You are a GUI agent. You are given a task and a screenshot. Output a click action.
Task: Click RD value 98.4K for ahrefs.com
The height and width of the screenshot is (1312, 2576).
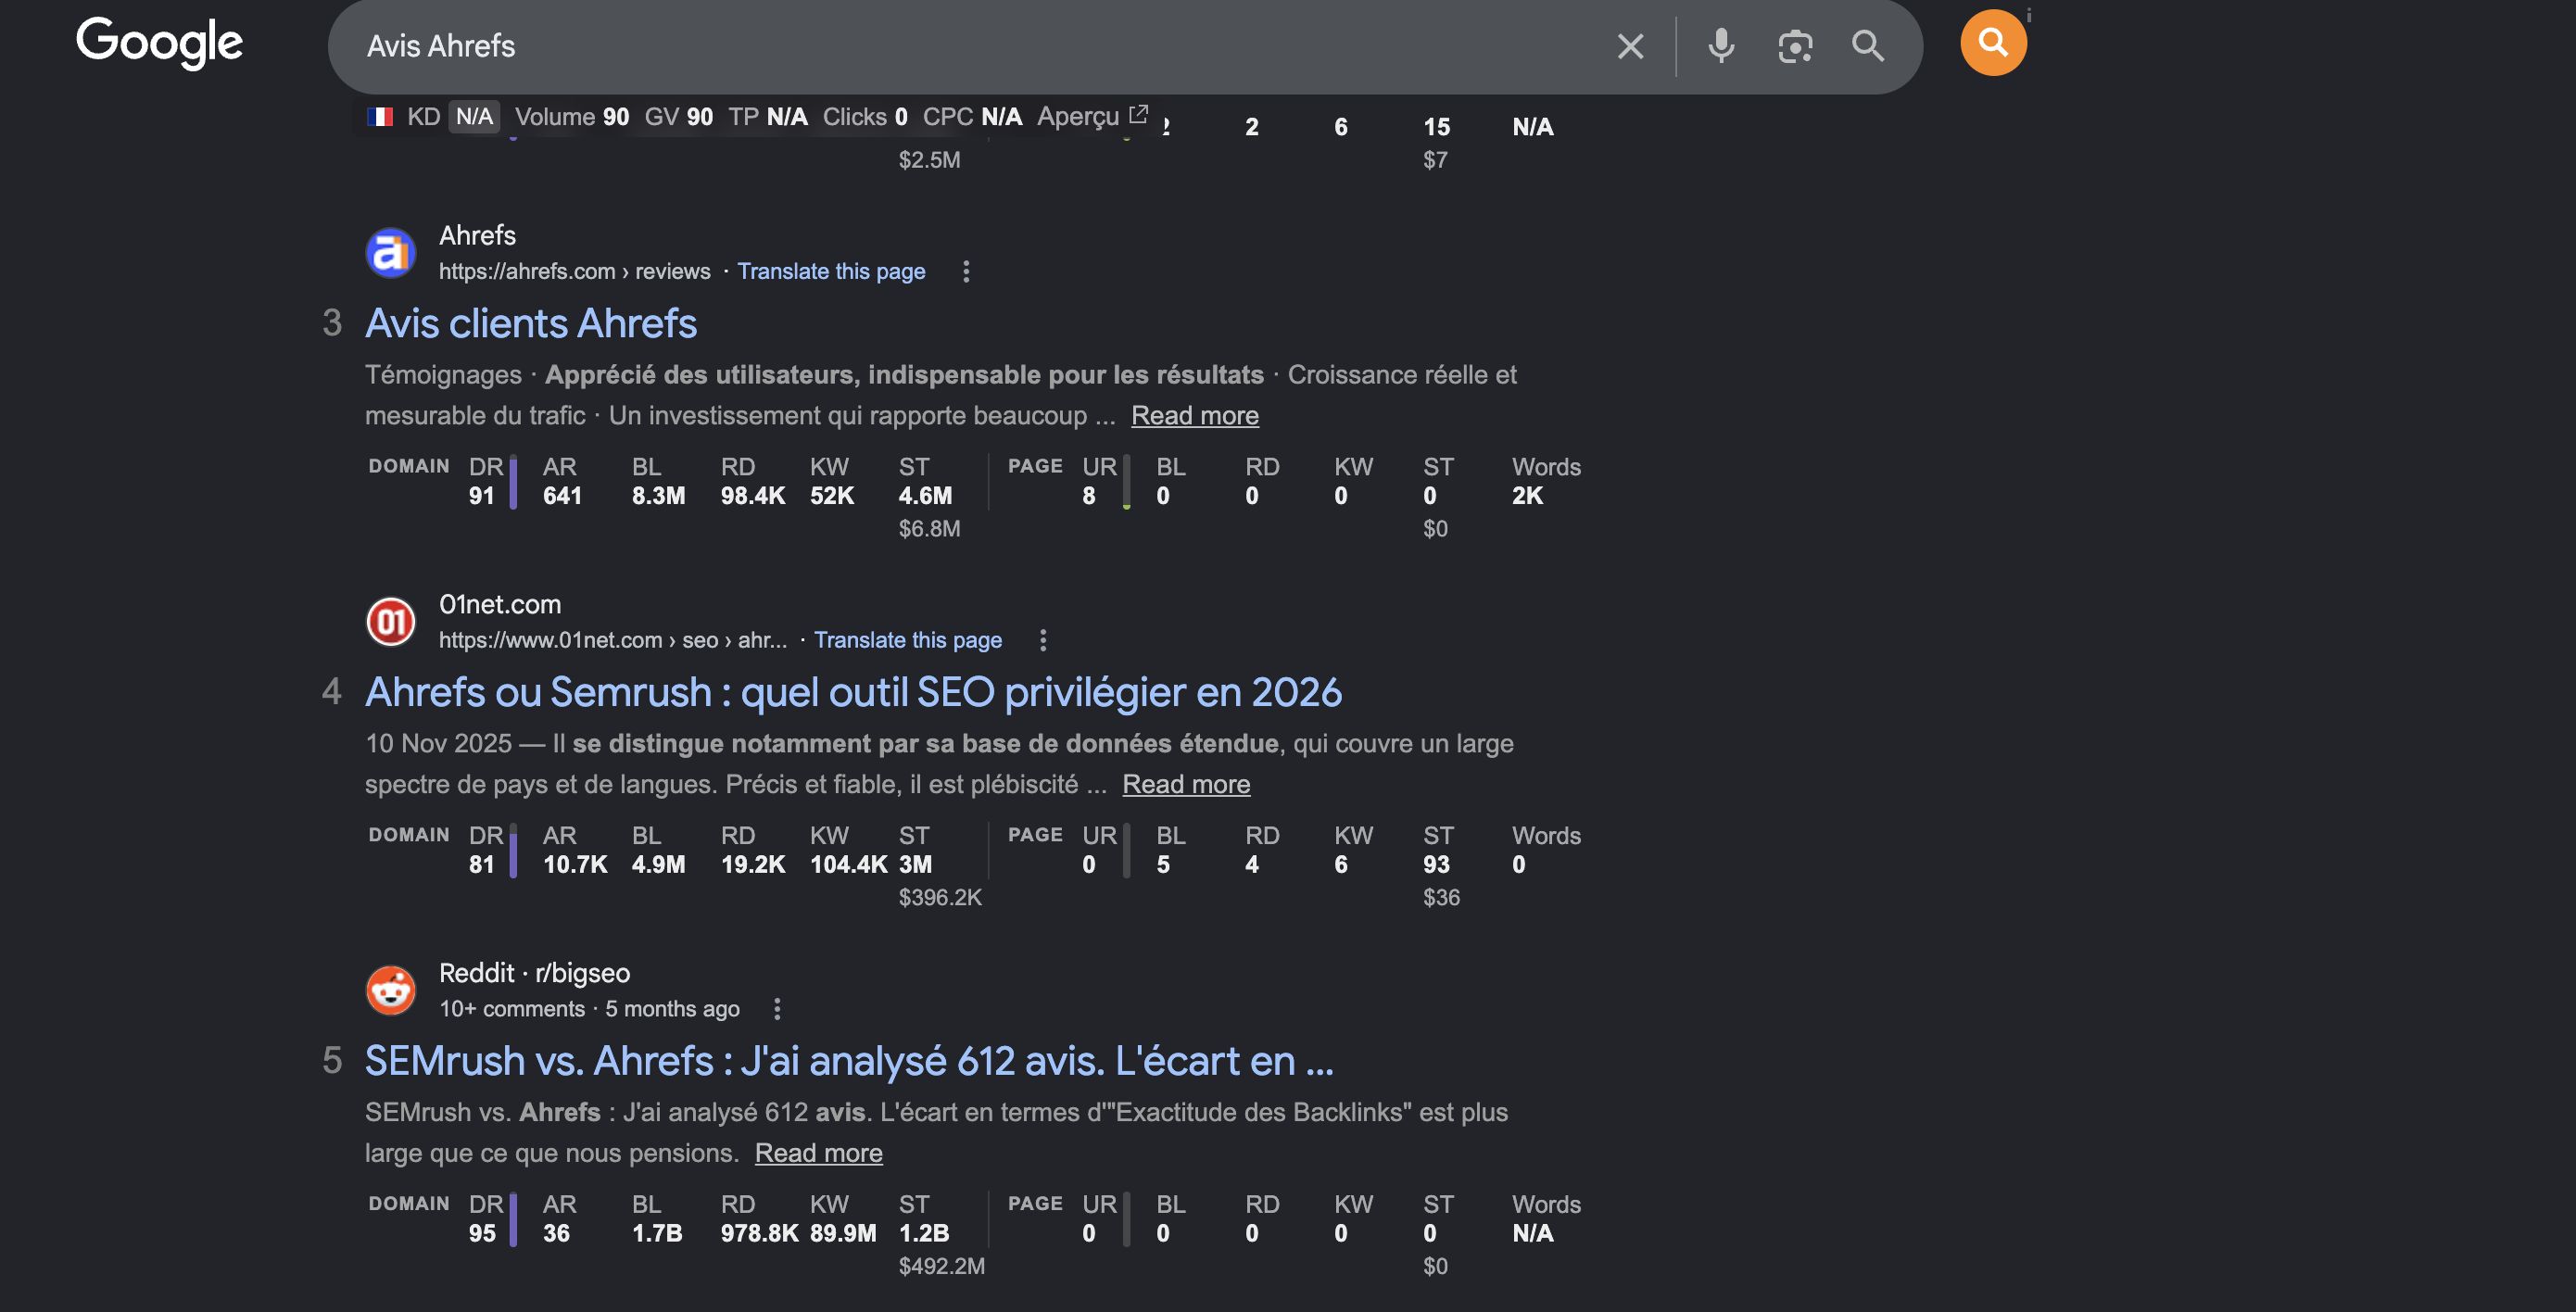pyautogui.click(x=753, y=496)
